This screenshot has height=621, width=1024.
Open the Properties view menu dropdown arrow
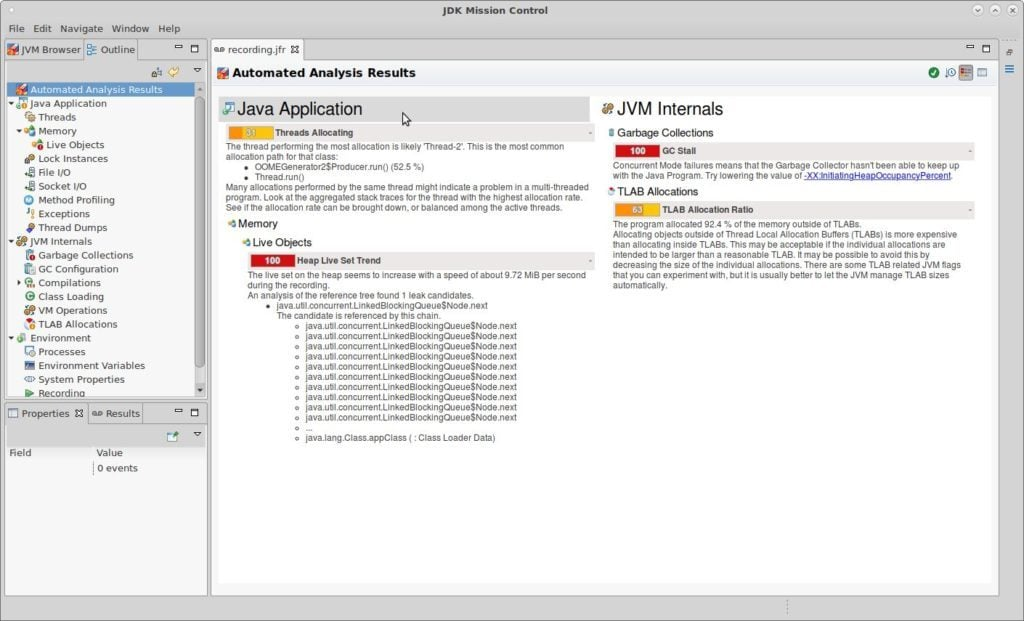197,434
